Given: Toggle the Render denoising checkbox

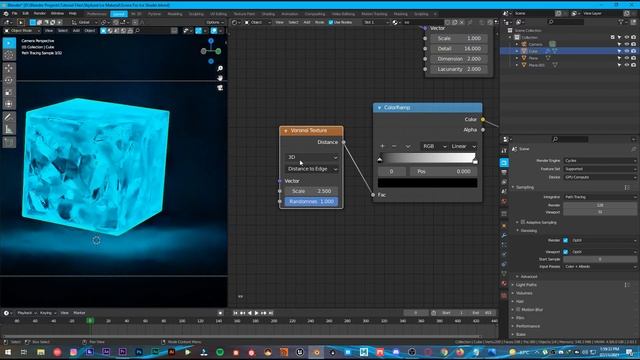Looking at the screenshot, I should [x=566, y=240].
